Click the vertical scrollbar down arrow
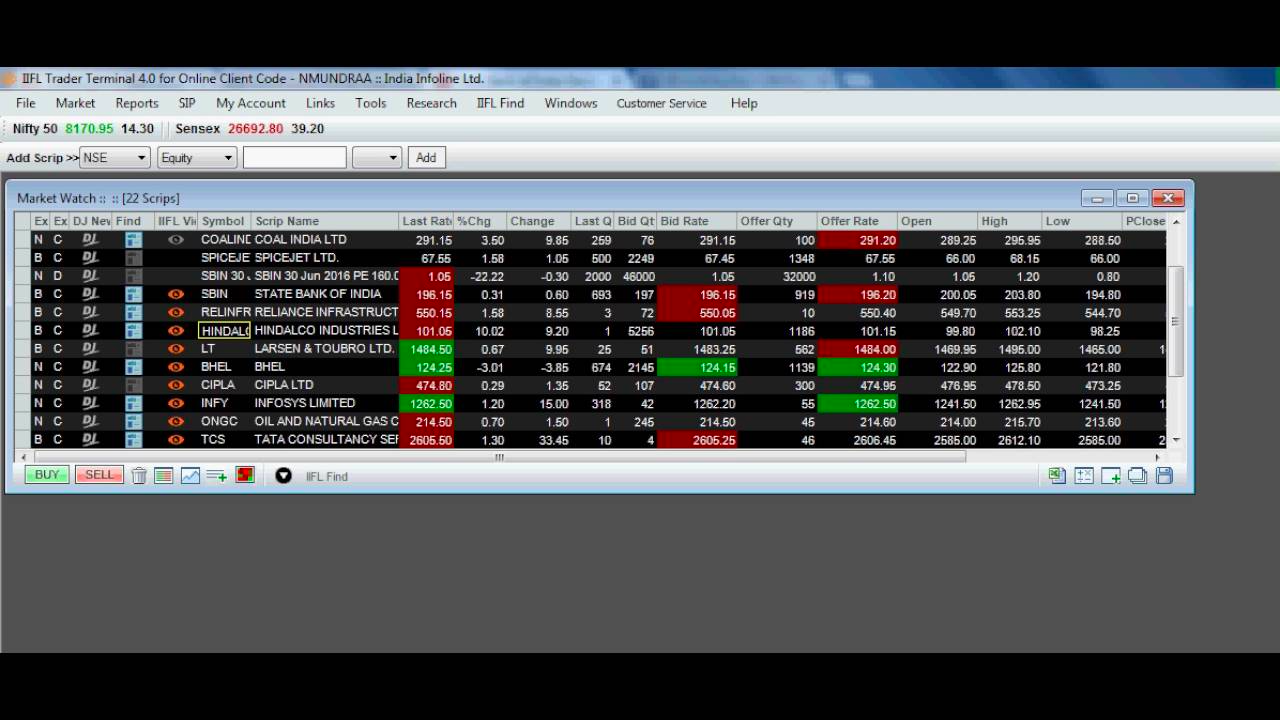This screenshot has width=1280, height=720. click(1176, 440)
